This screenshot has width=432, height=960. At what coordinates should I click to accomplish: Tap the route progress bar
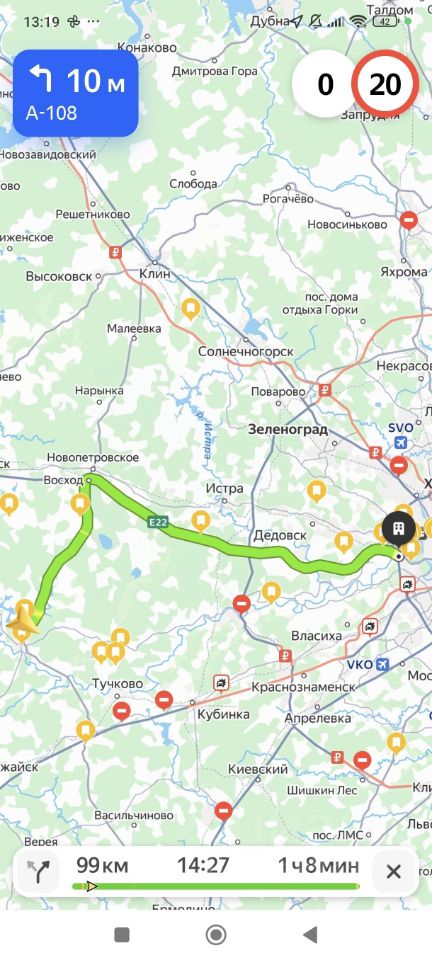[215, 885]
